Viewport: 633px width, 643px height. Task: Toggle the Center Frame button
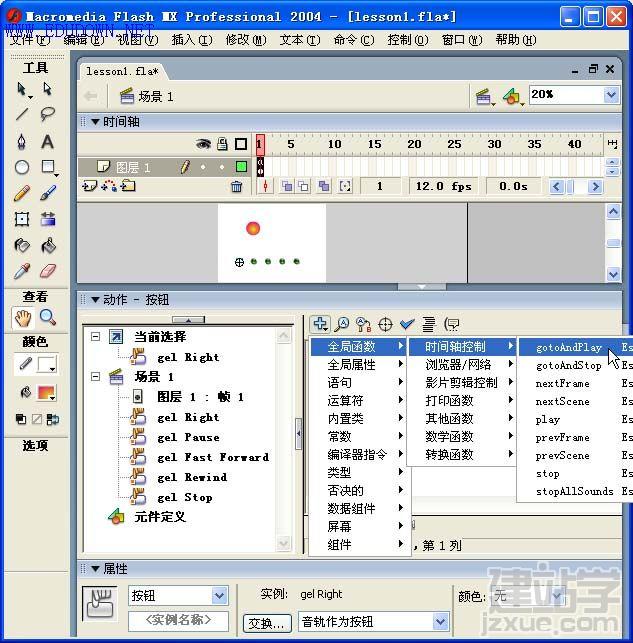tap(265, 187)
